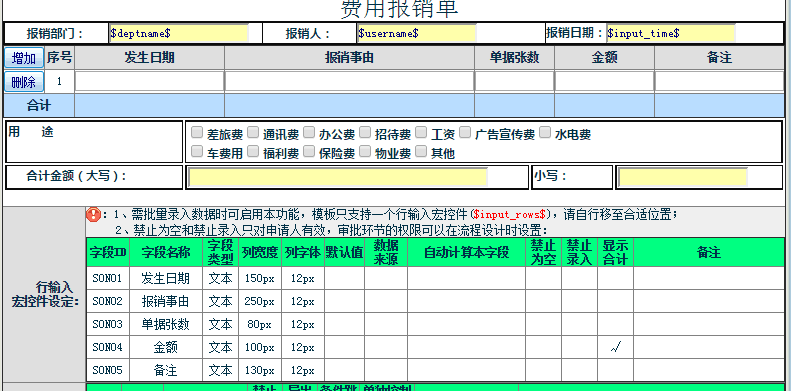Click the 报销事由 input in row 1

[349, 81]
